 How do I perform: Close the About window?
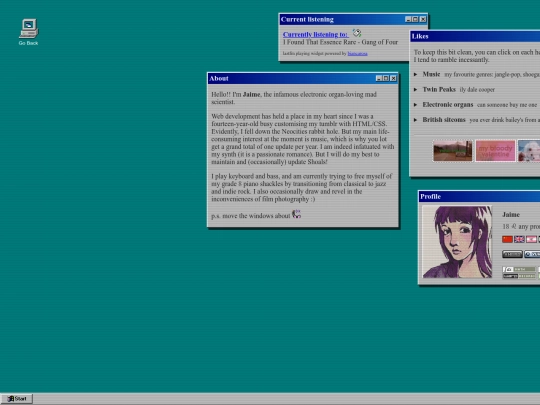(x=393, y=79)
